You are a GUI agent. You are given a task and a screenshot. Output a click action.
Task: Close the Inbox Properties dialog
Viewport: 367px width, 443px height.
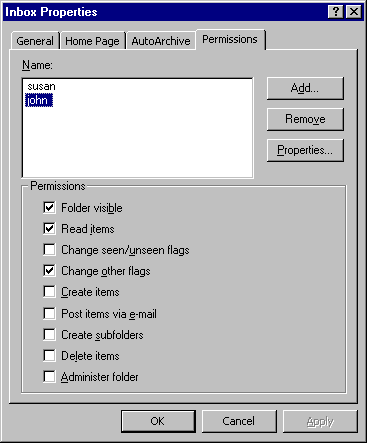click(353, 12)
